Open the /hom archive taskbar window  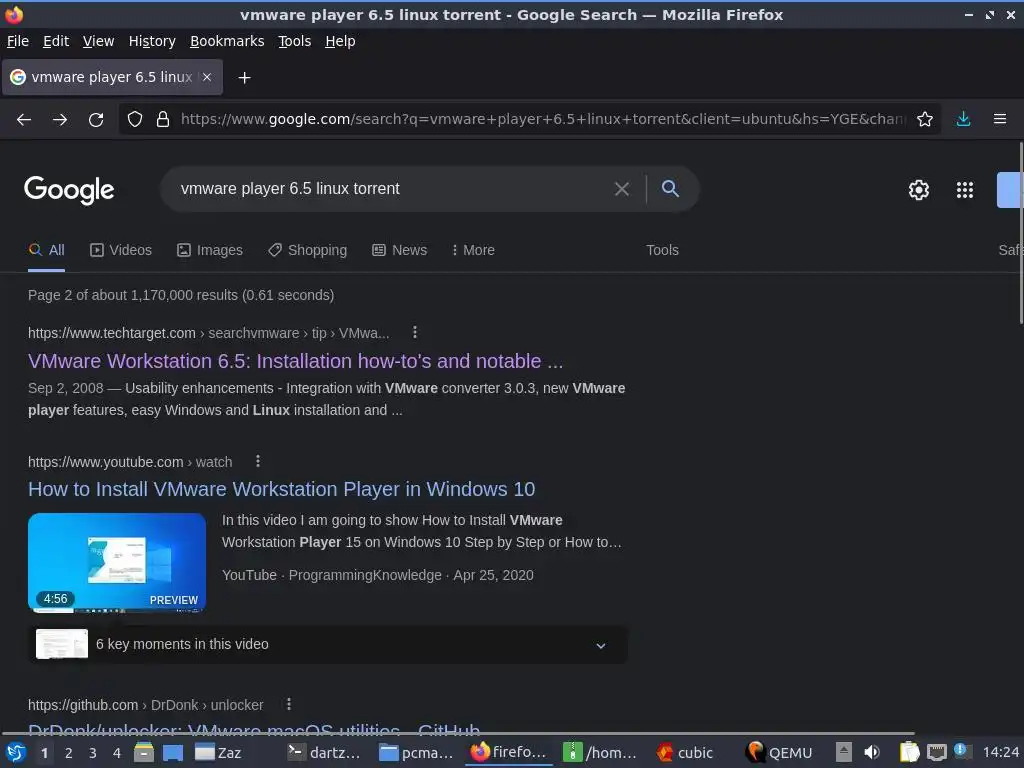(600, 753)
